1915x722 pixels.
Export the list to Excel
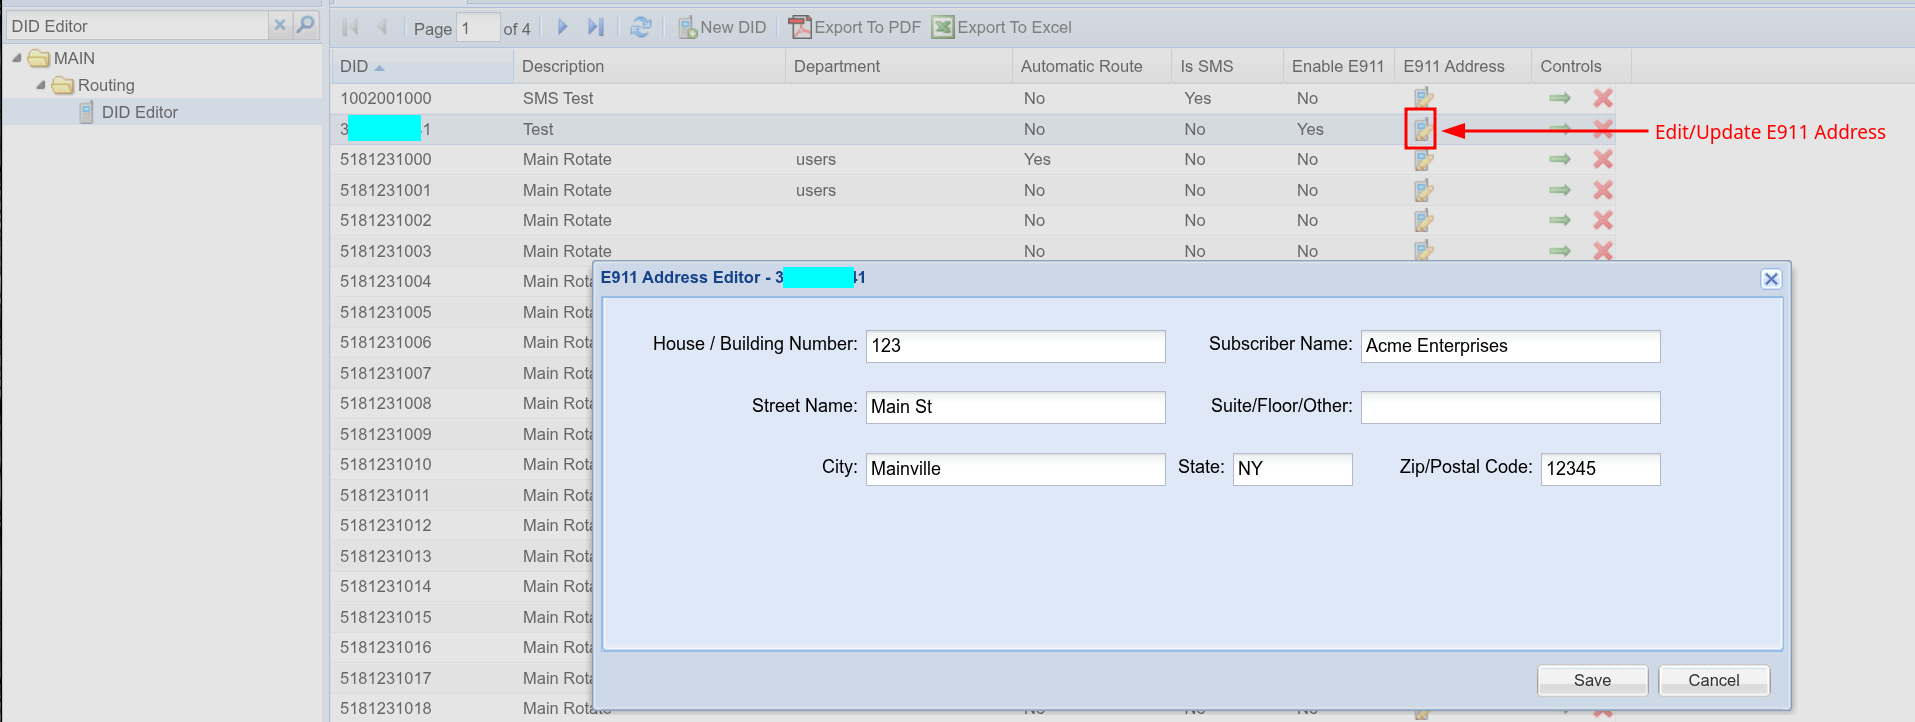1002,28
